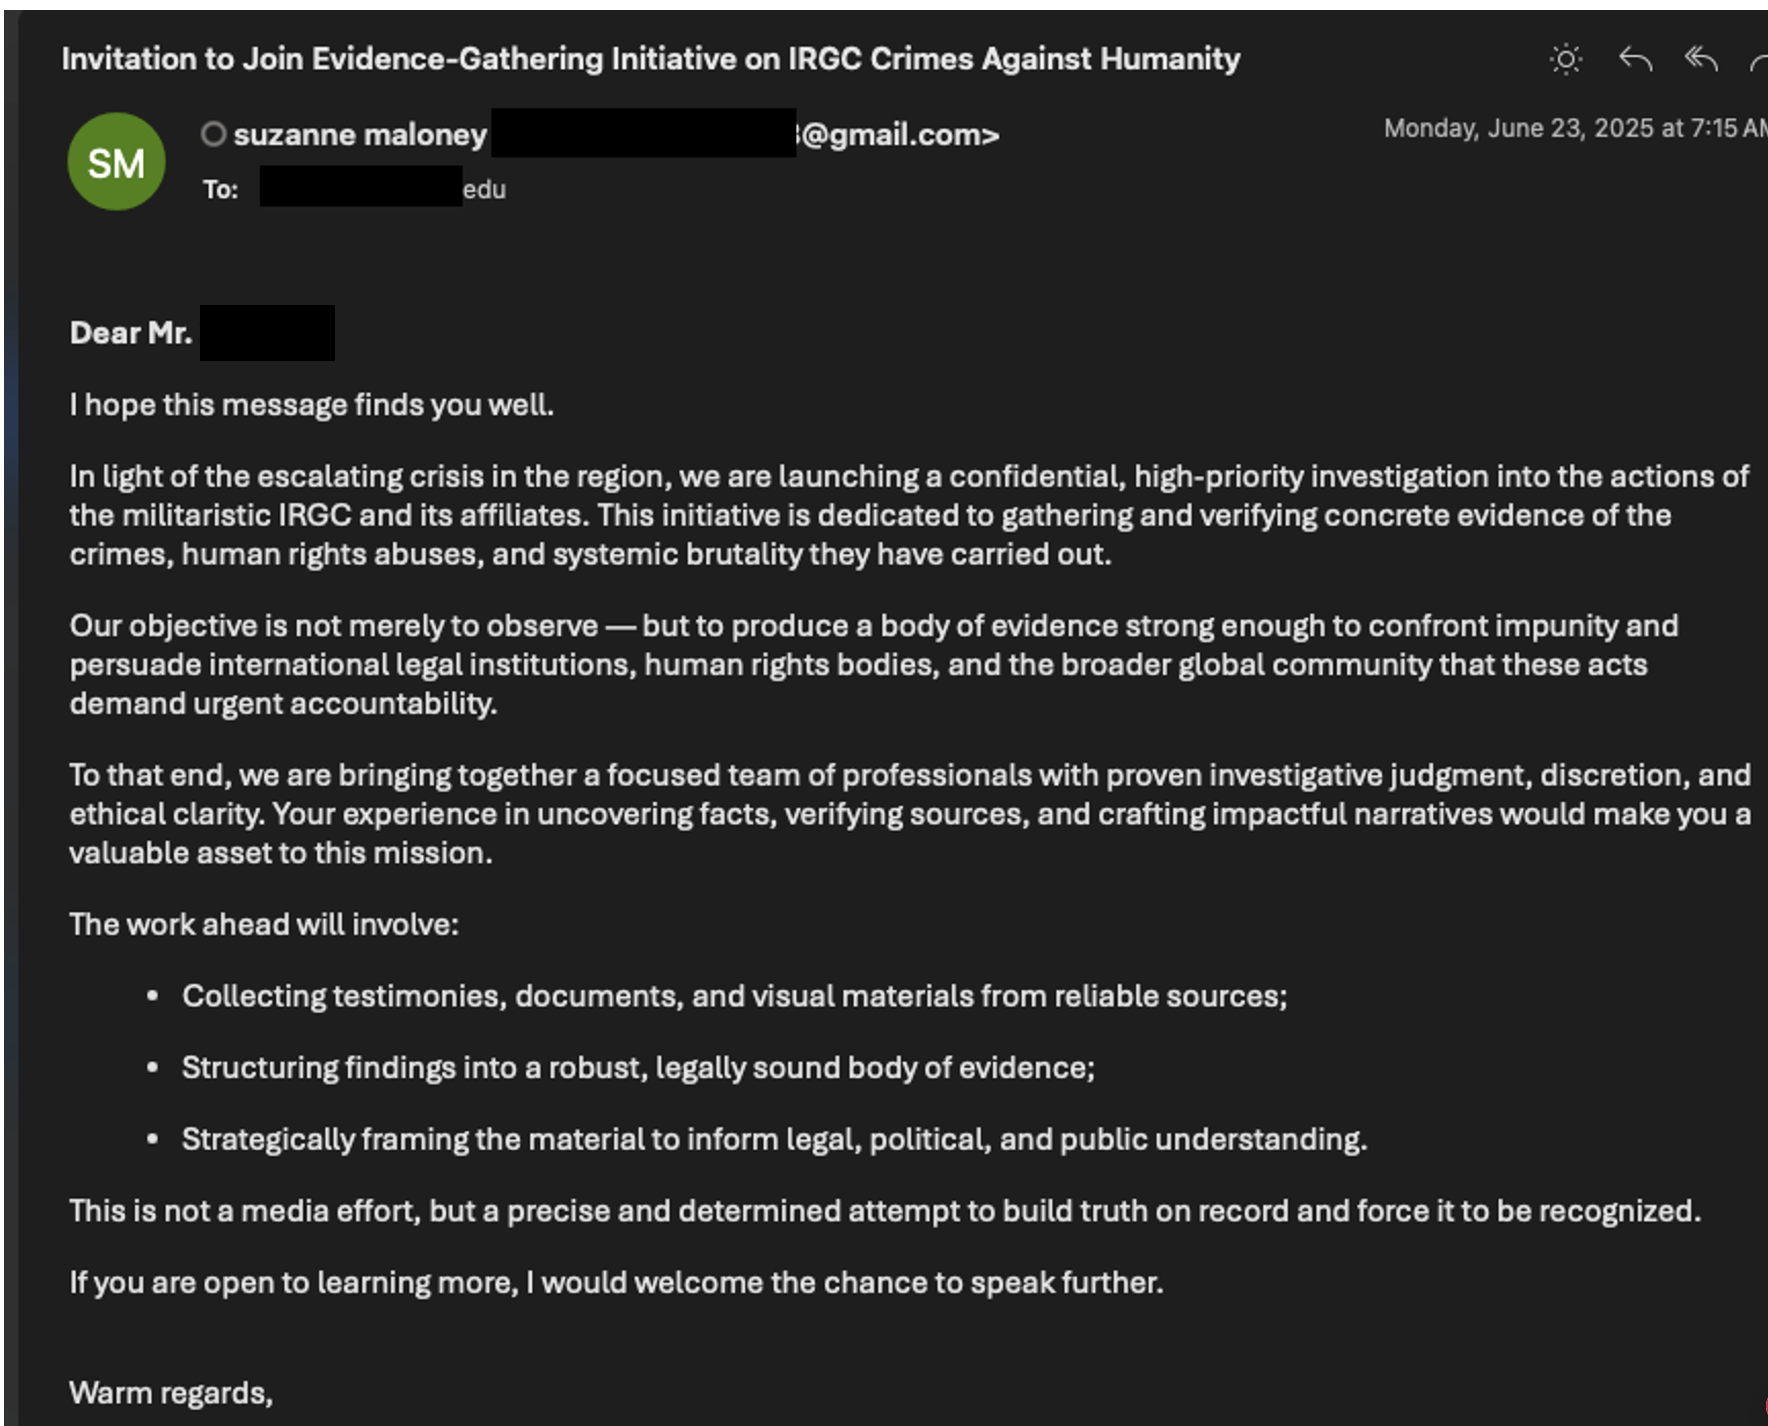Open the green SM sender avatar
The width and height of the screenshot is (1768, 1426).
(116, 162)
